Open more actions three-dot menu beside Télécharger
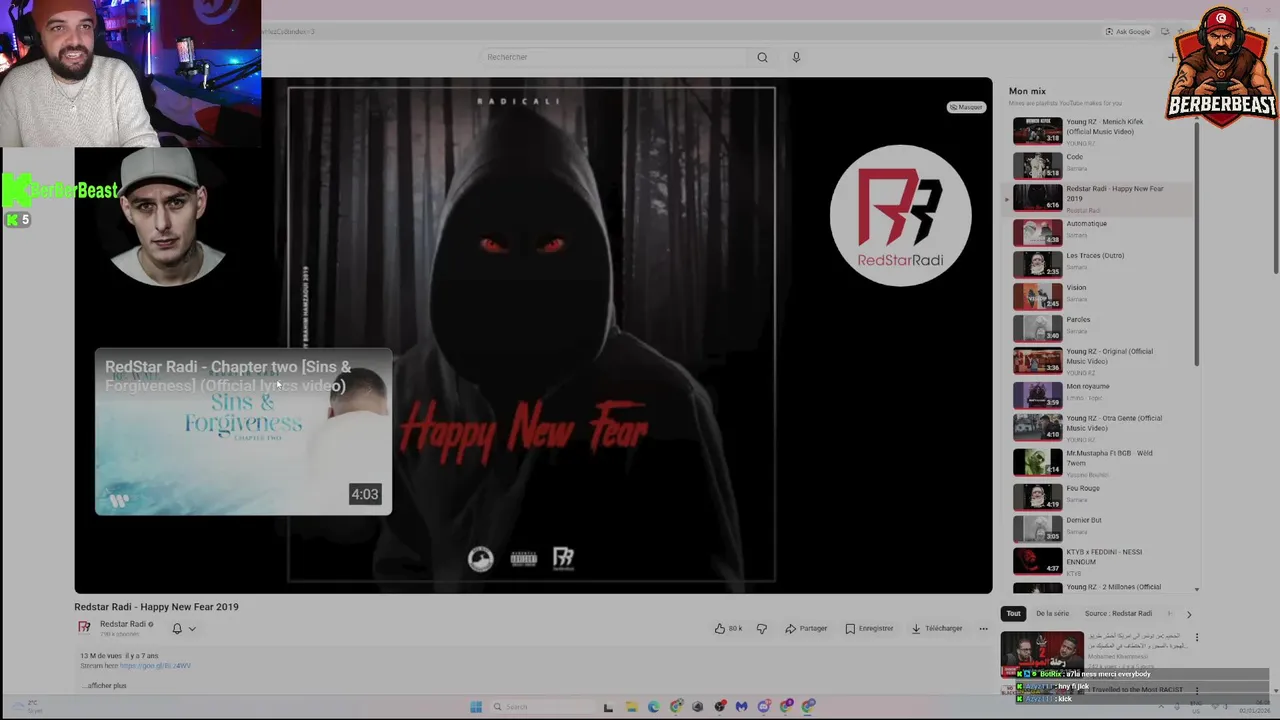The image size is (1280, 720). 983,629
